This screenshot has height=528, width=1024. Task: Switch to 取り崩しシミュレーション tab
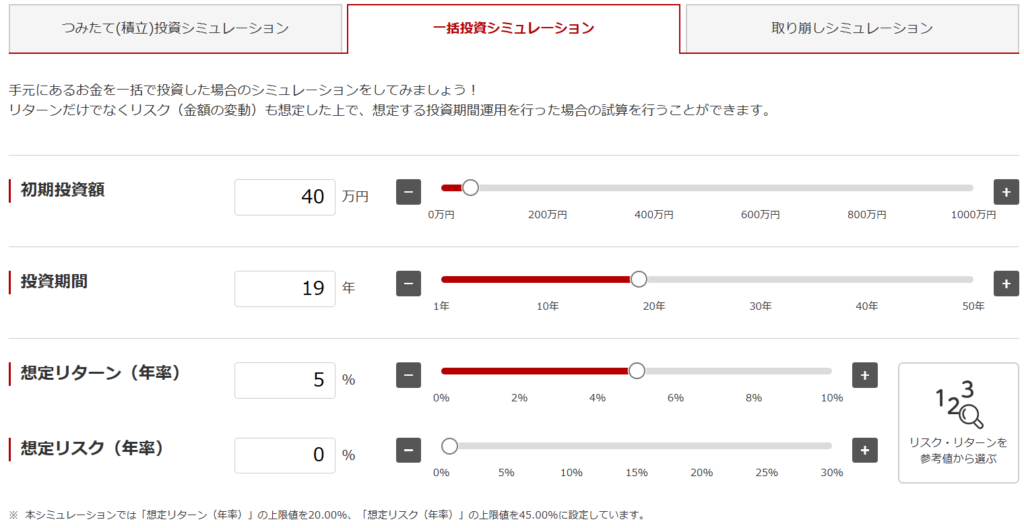point(852,28)
